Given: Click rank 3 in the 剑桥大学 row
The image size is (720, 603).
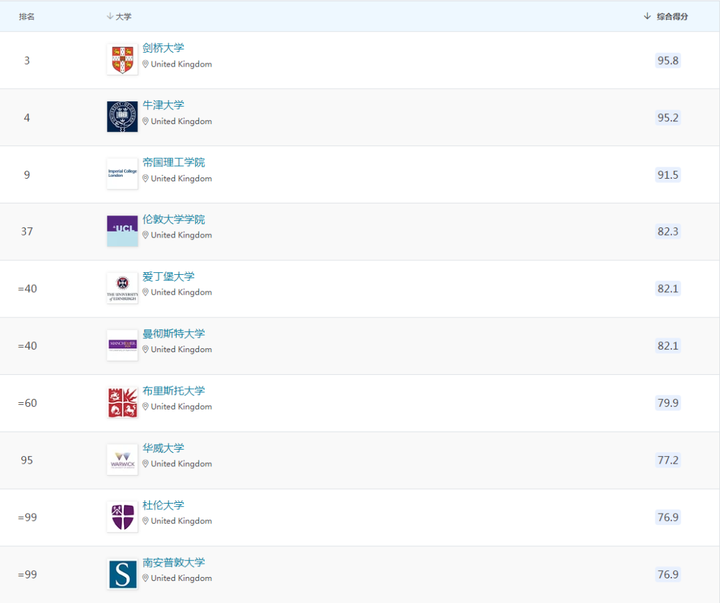Looking at the screenshot, I should [x=27, y=61].
